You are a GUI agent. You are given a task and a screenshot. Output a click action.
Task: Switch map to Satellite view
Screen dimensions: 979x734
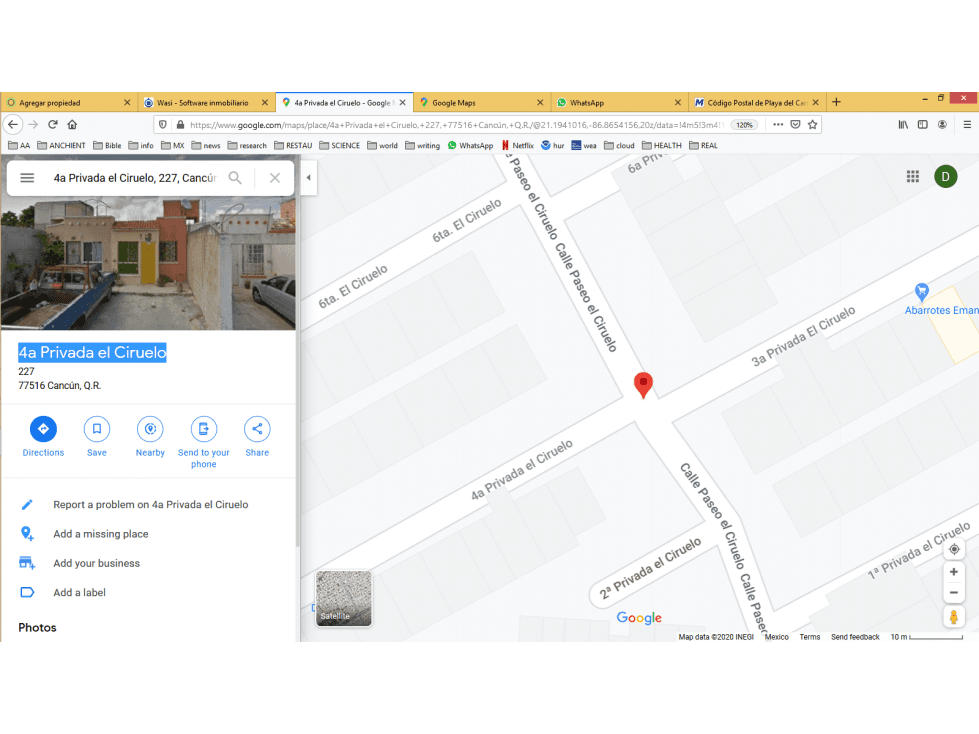[343, 598]
